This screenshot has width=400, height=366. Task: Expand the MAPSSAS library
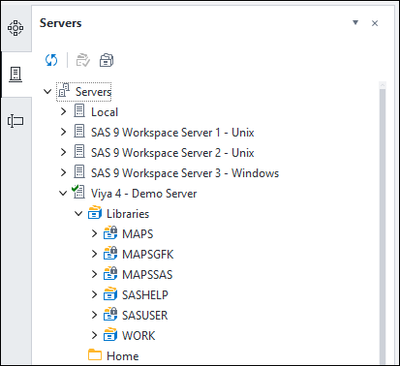(94, 274)
